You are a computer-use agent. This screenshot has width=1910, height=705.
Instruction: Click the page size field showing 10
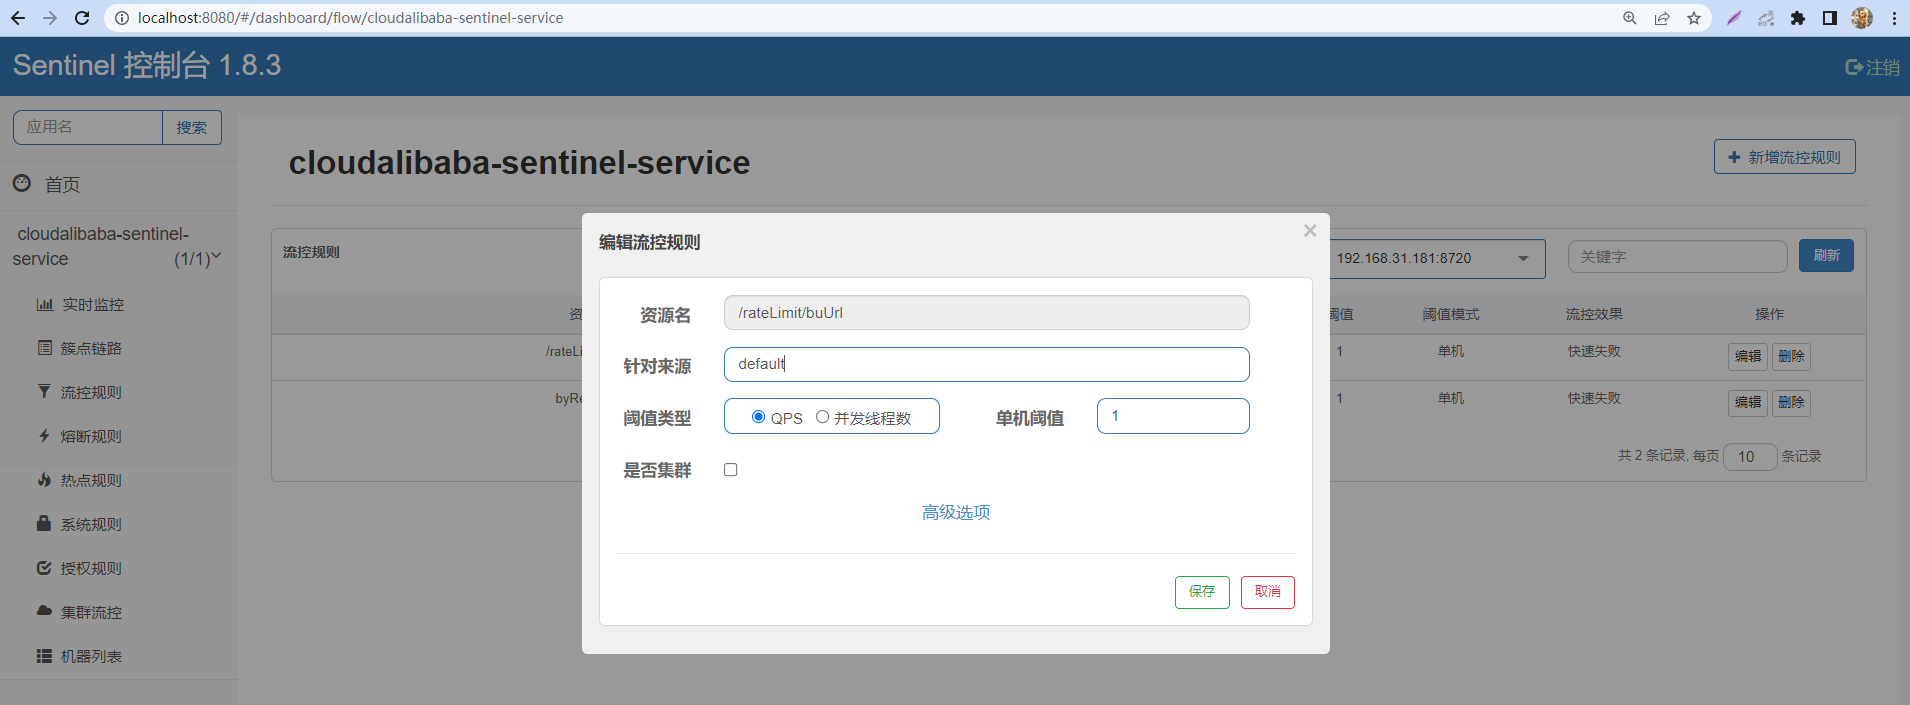(1750, 457)
